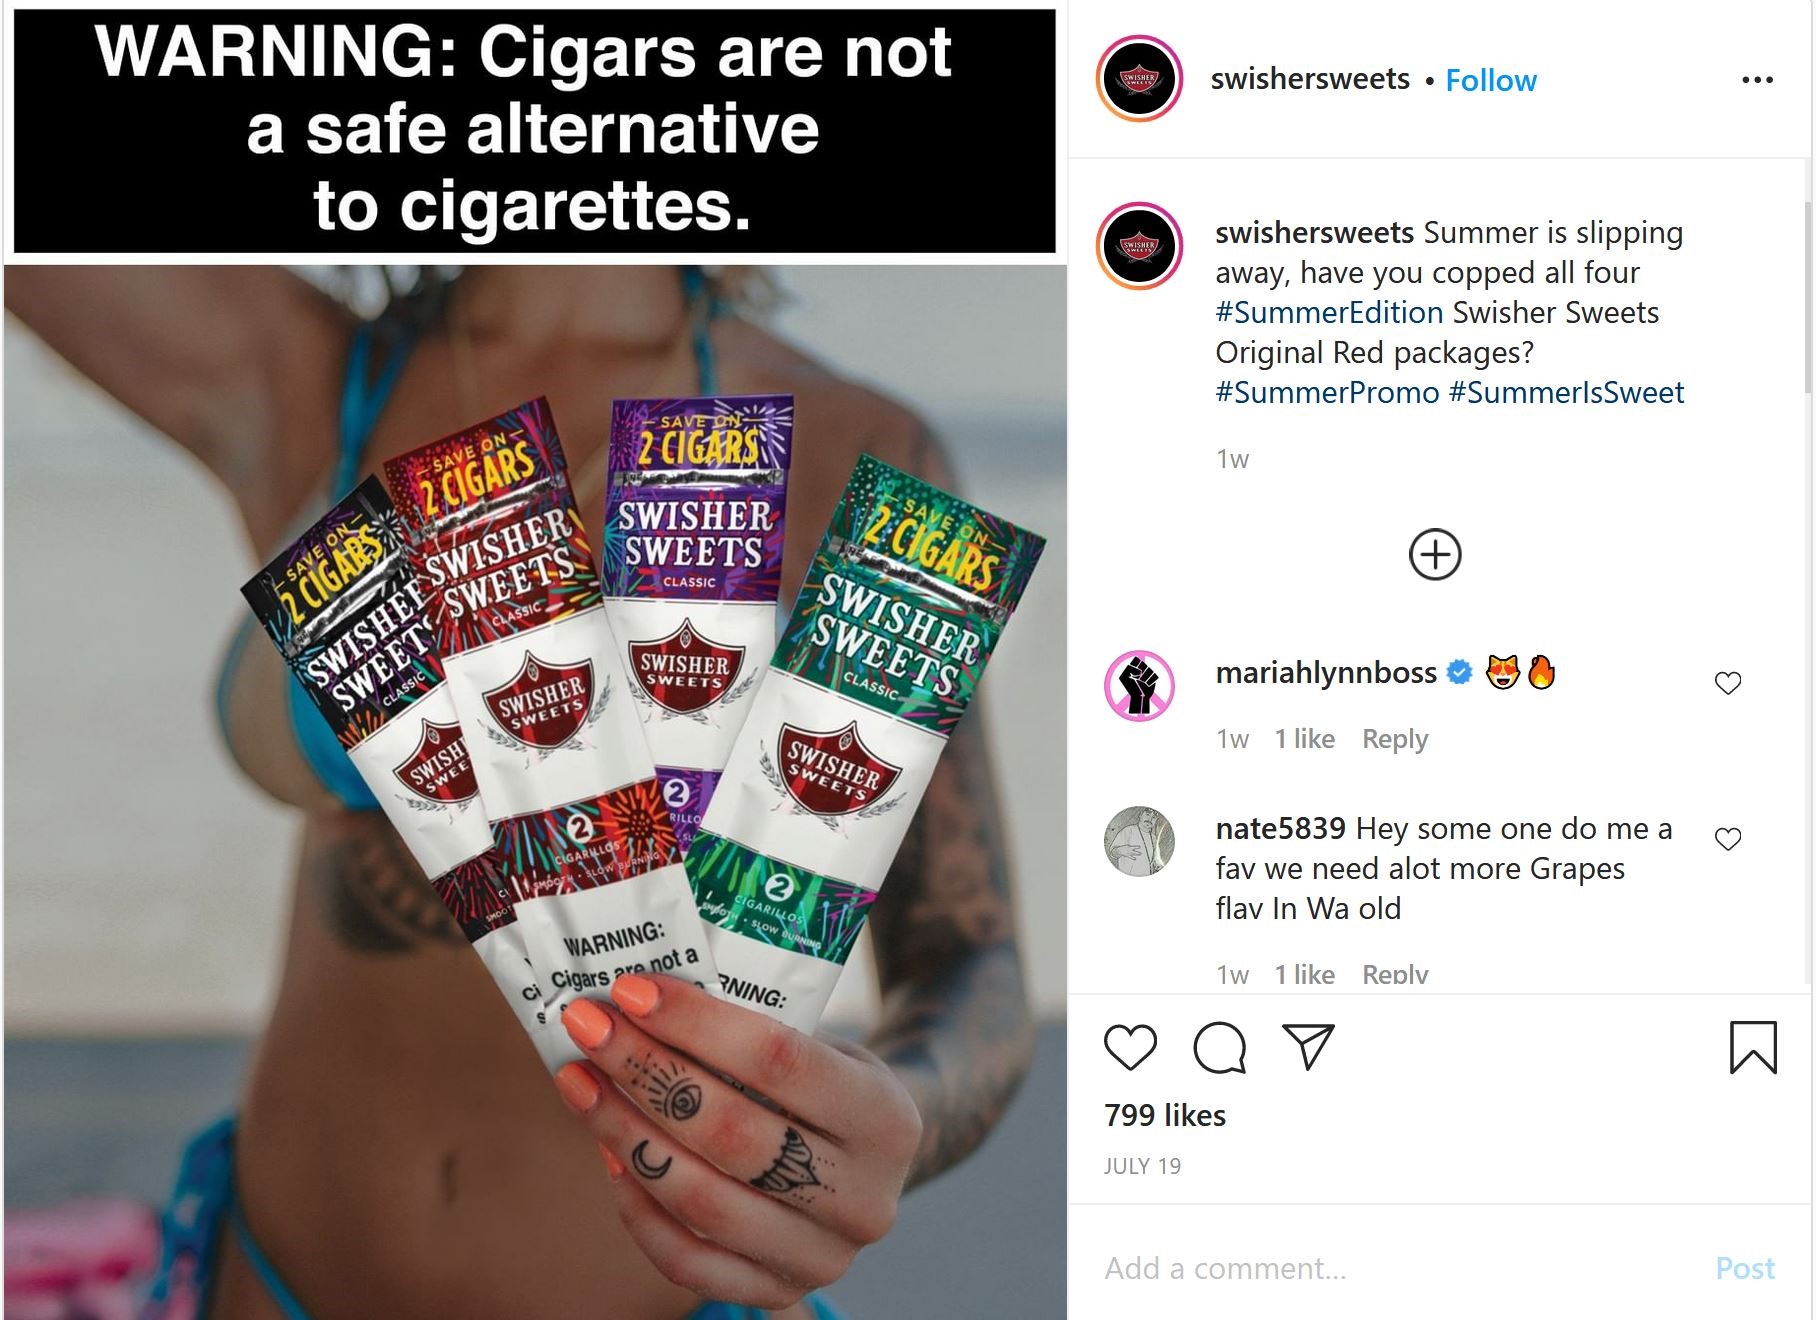Like nate5839's comment about Grapes

coord(1728,839)
